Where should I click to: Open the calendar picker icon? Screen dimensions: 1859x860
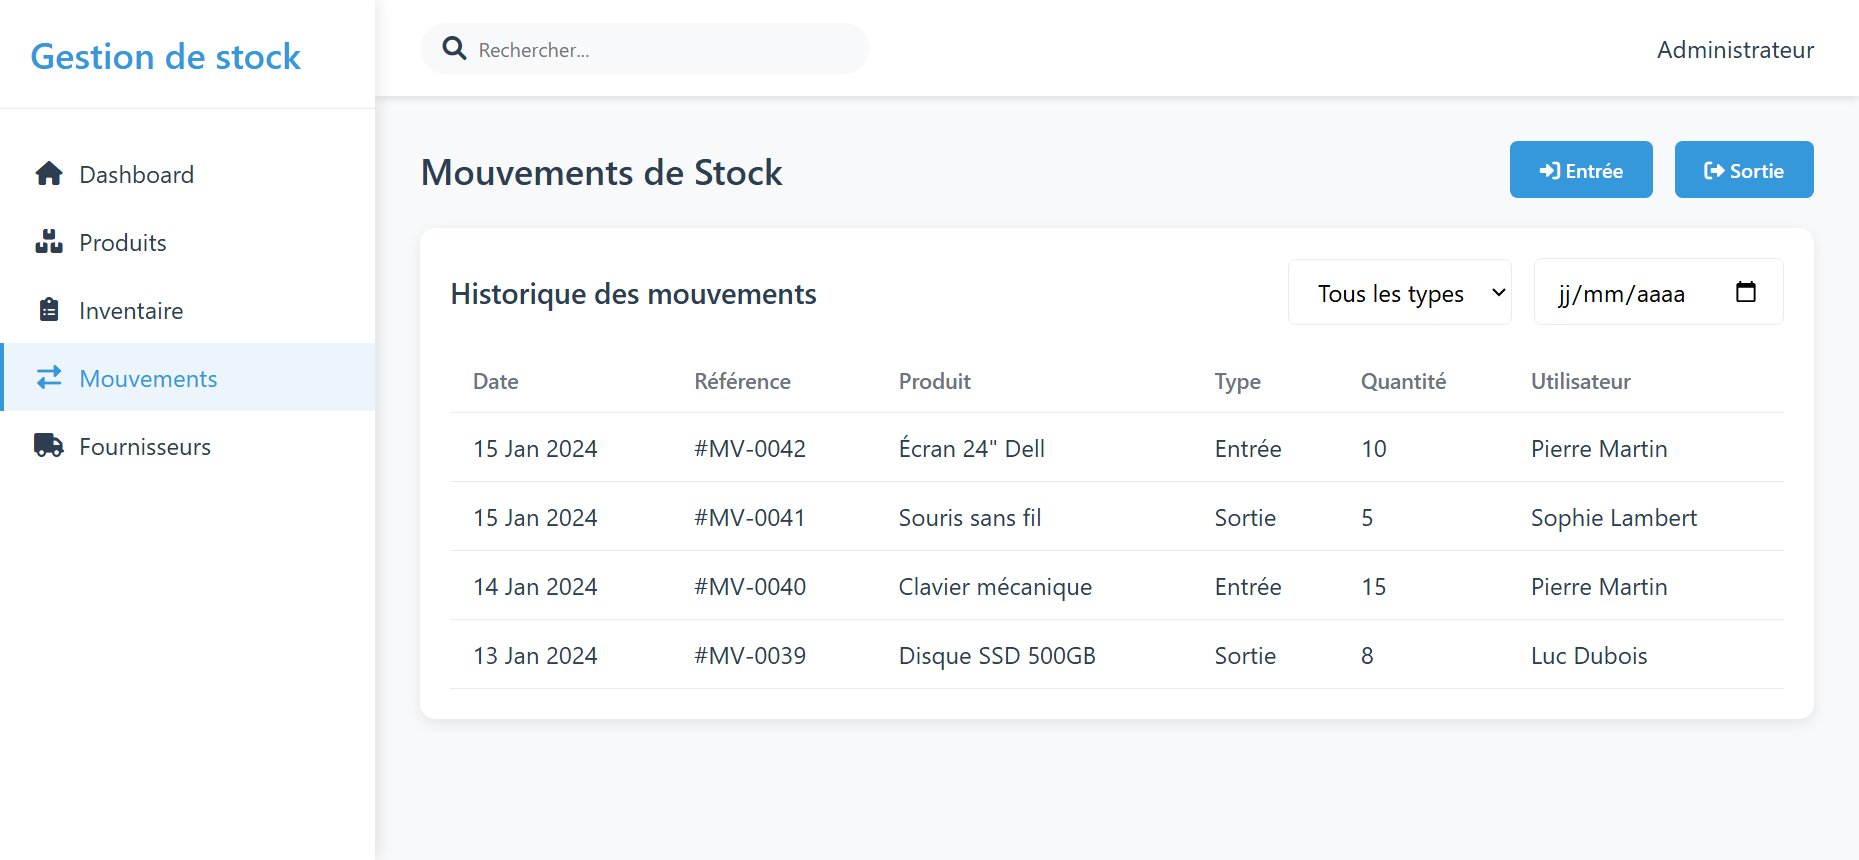(1745, 292)
